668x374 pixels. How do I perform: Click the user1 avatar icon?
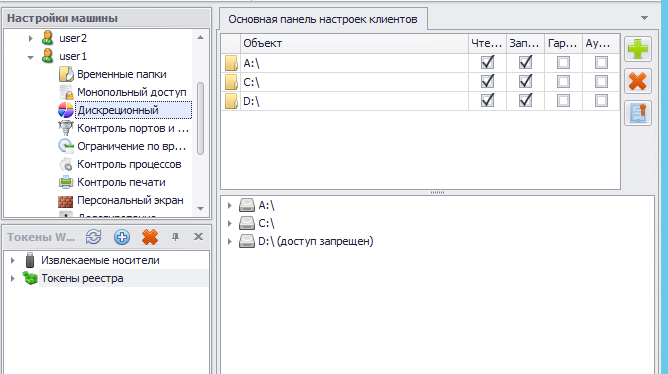[47, 56]
